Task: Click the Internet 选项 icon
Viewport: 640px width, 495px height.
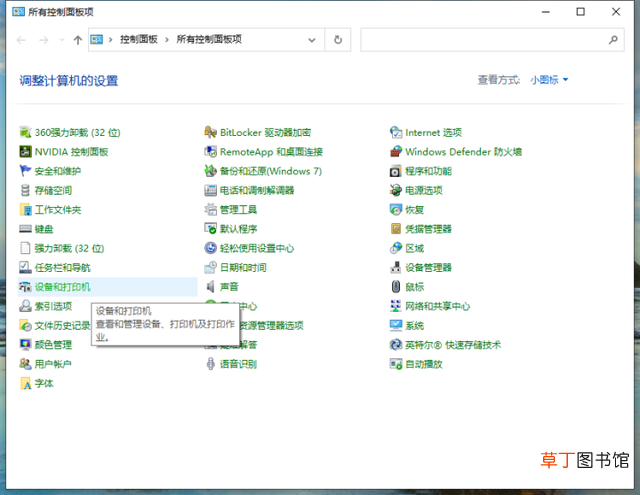Action: point(396,132)
